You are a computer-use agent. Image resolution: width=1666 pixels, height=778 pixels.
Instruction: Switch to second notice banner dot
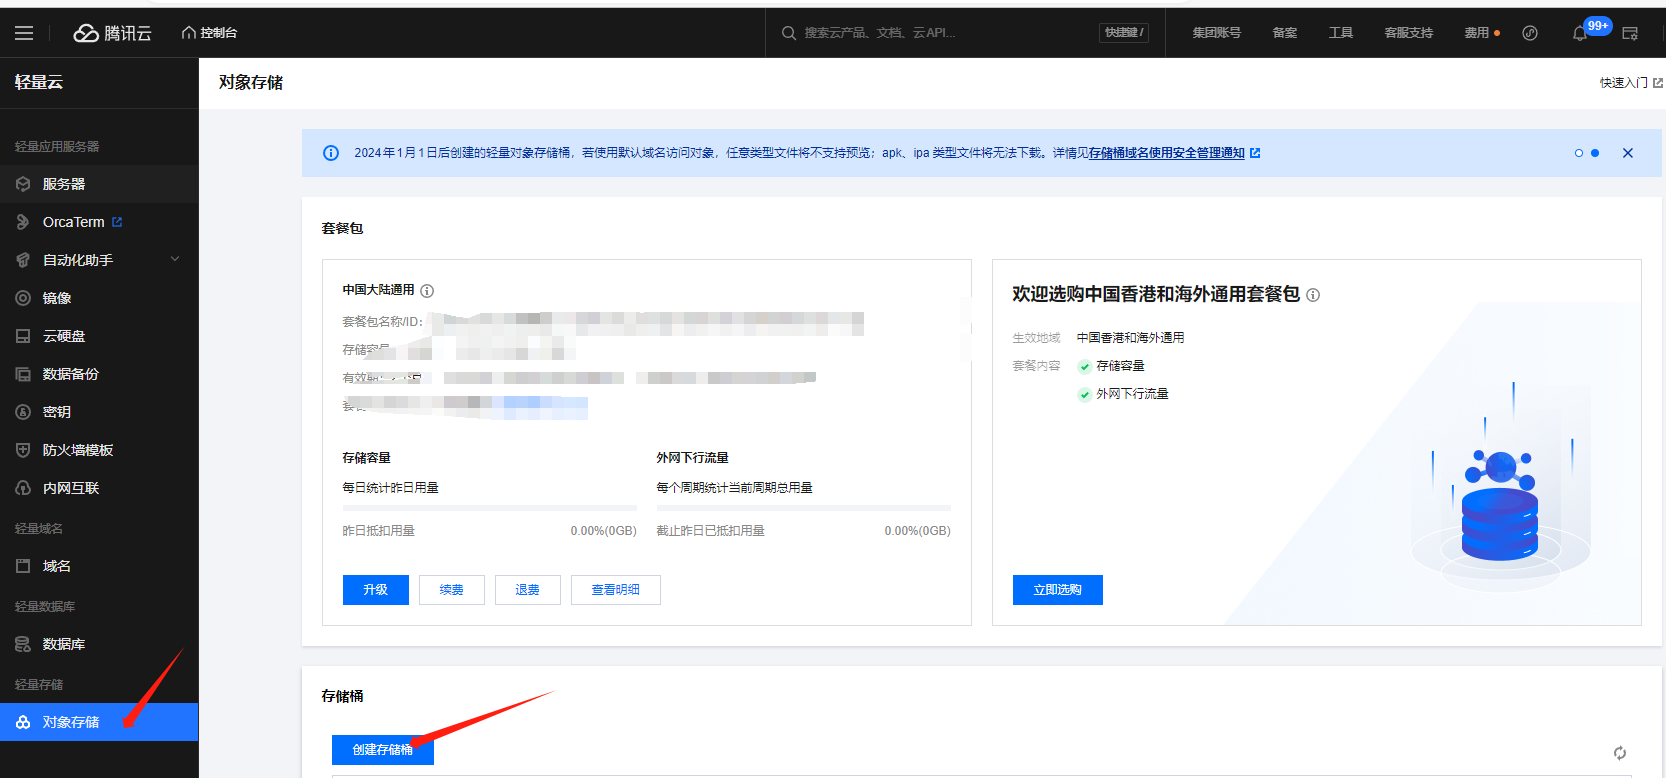coord(1595,153)
